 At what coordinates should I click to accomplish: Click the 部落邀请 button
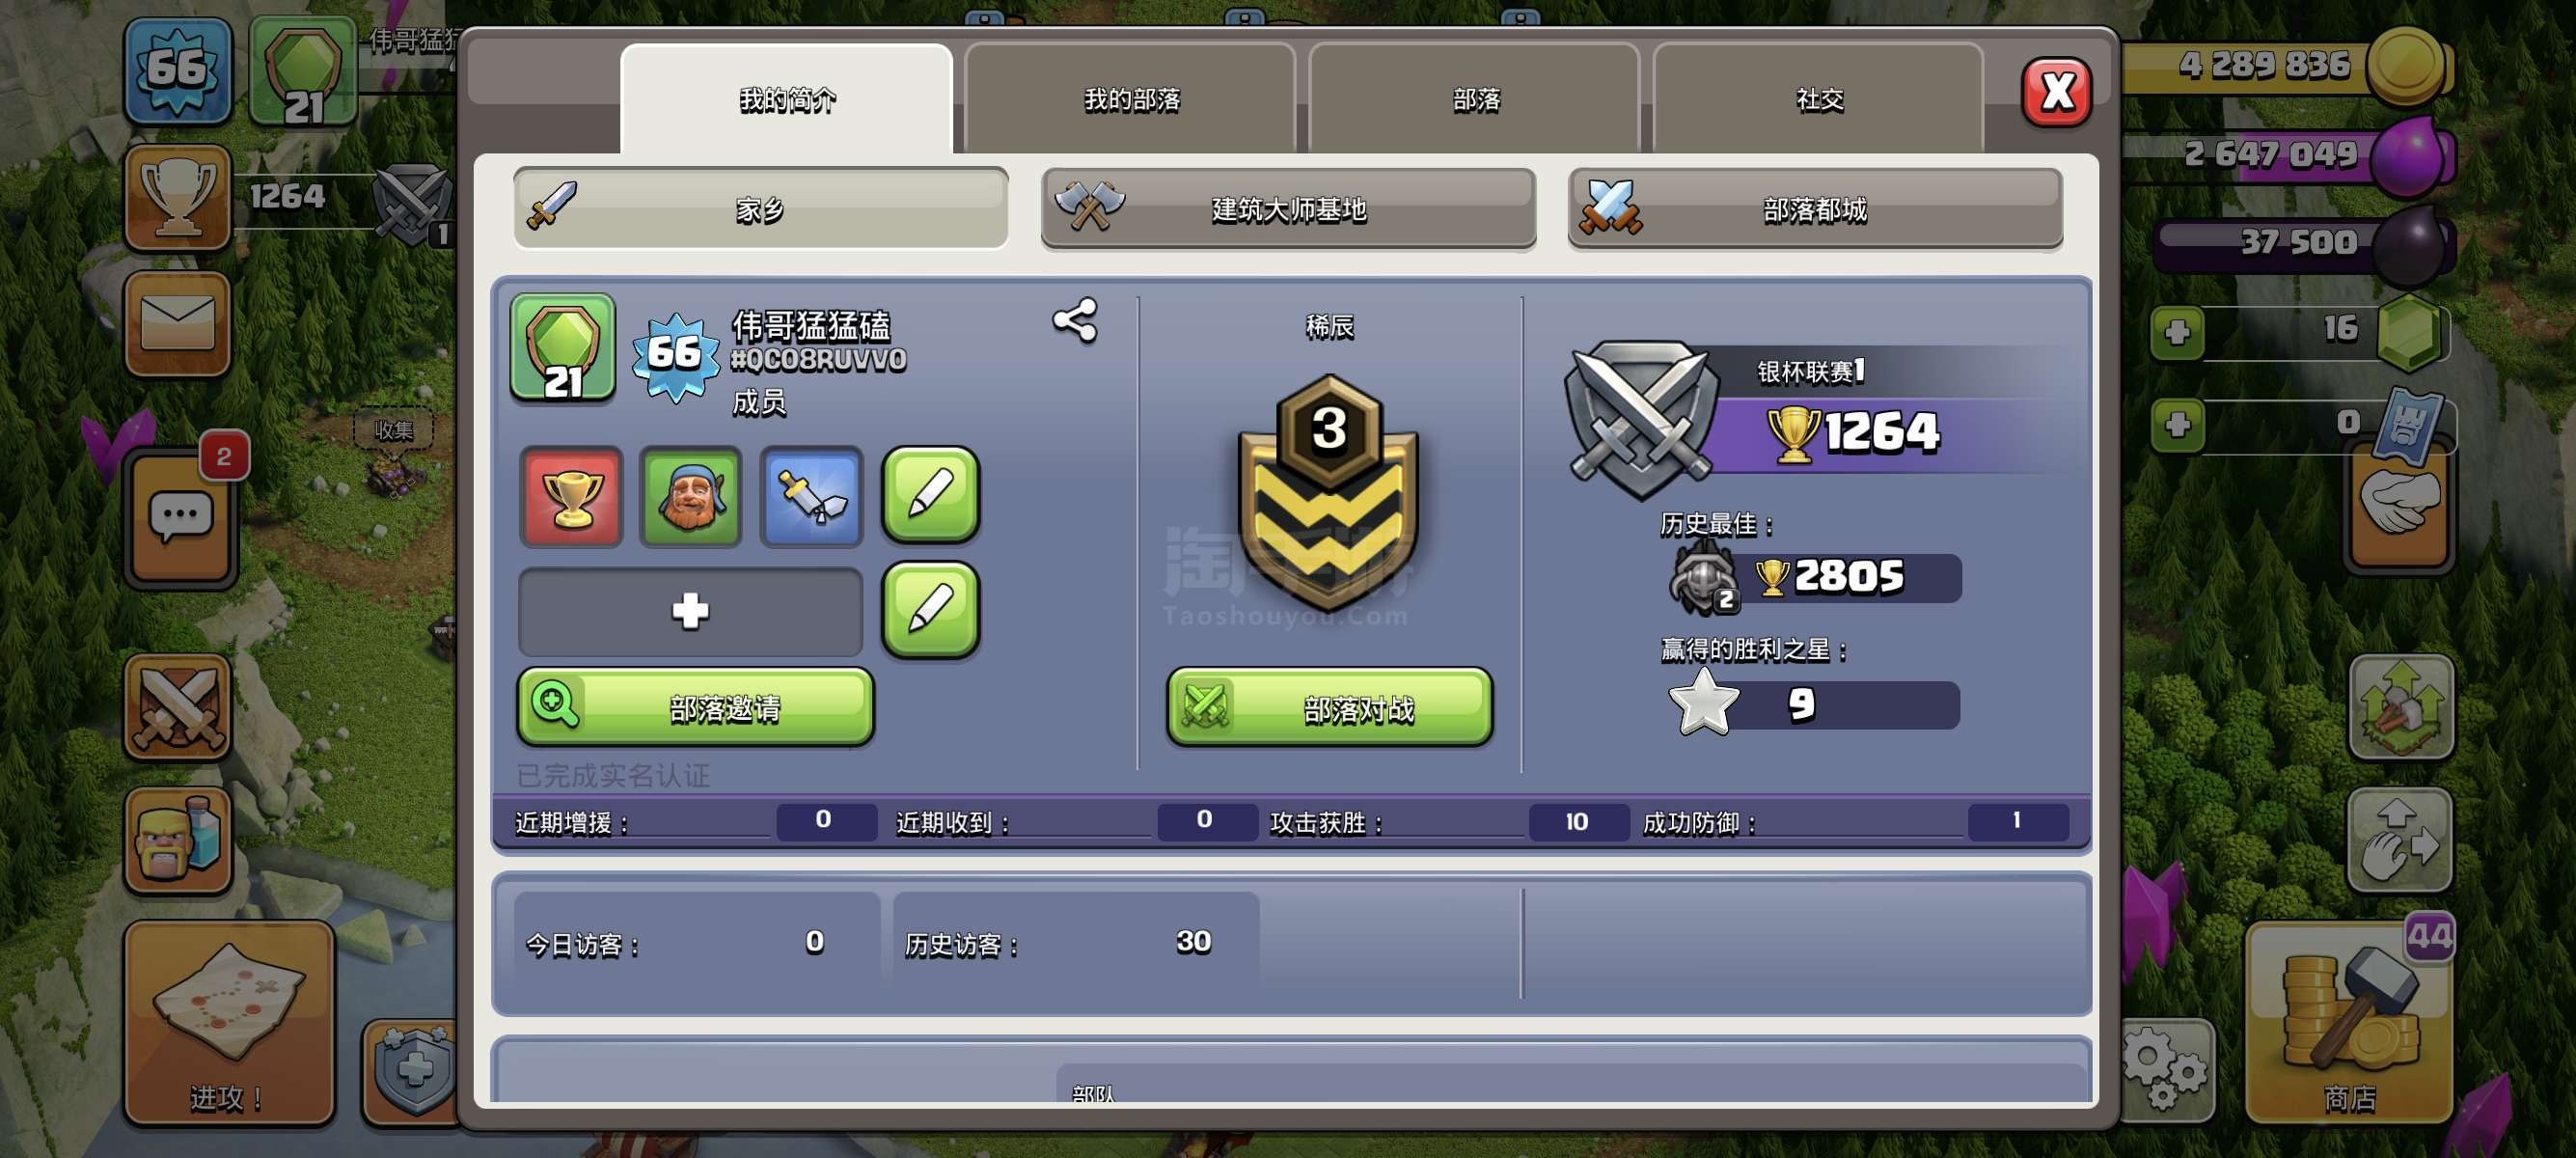pos(695,707)
